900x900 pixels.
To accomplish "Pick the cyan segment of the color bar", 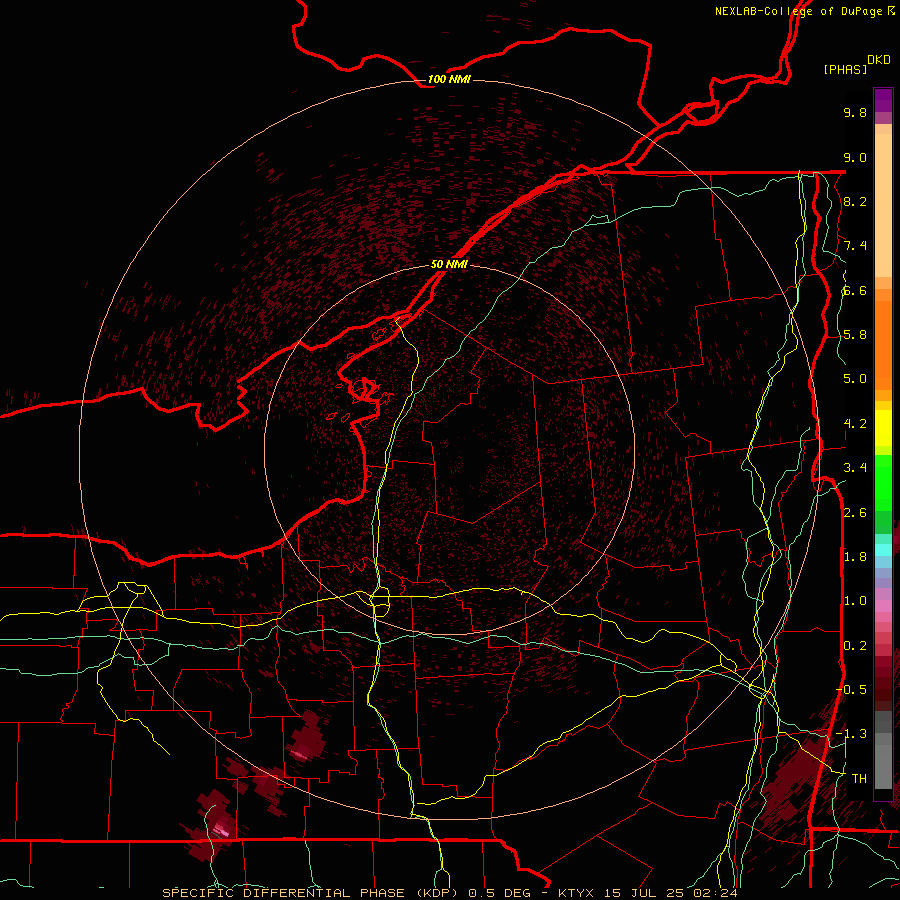I will [883, 549].
